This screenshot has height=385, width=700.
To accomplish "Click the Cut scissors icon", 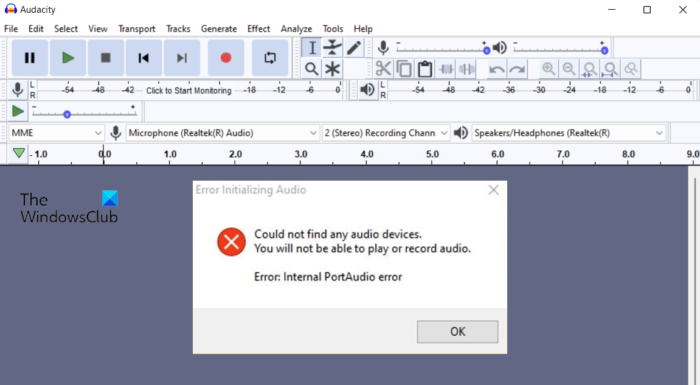I will (383, 69).
